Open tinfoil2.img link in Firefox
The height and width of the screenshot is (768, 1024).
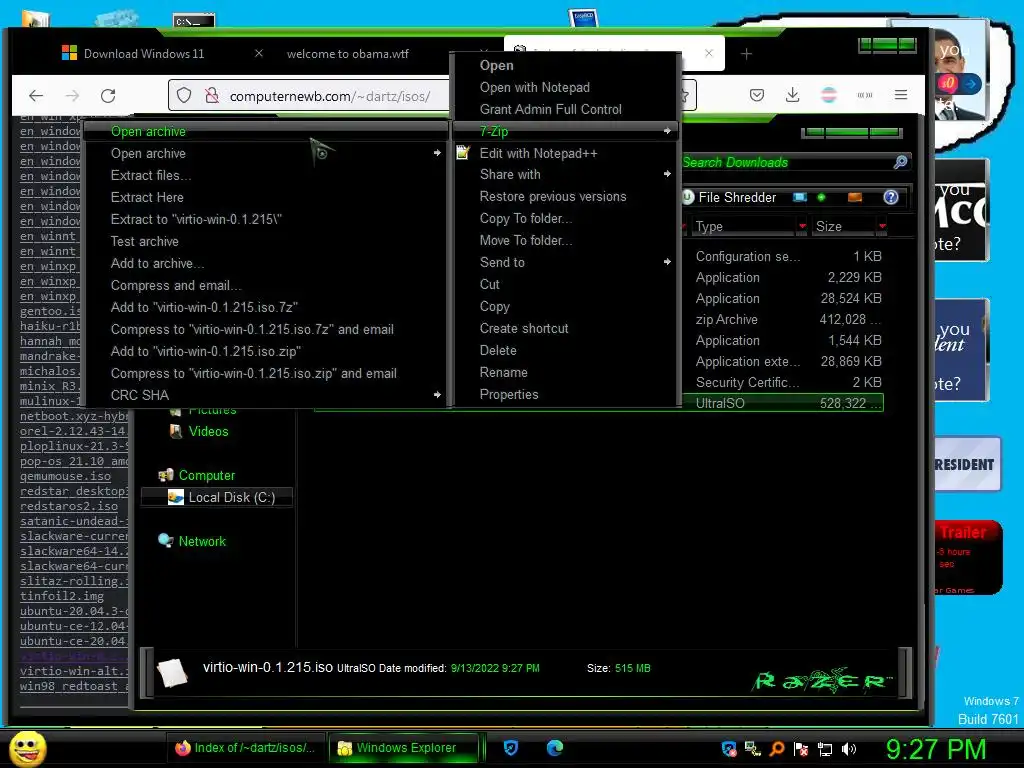tap(62, 596)
